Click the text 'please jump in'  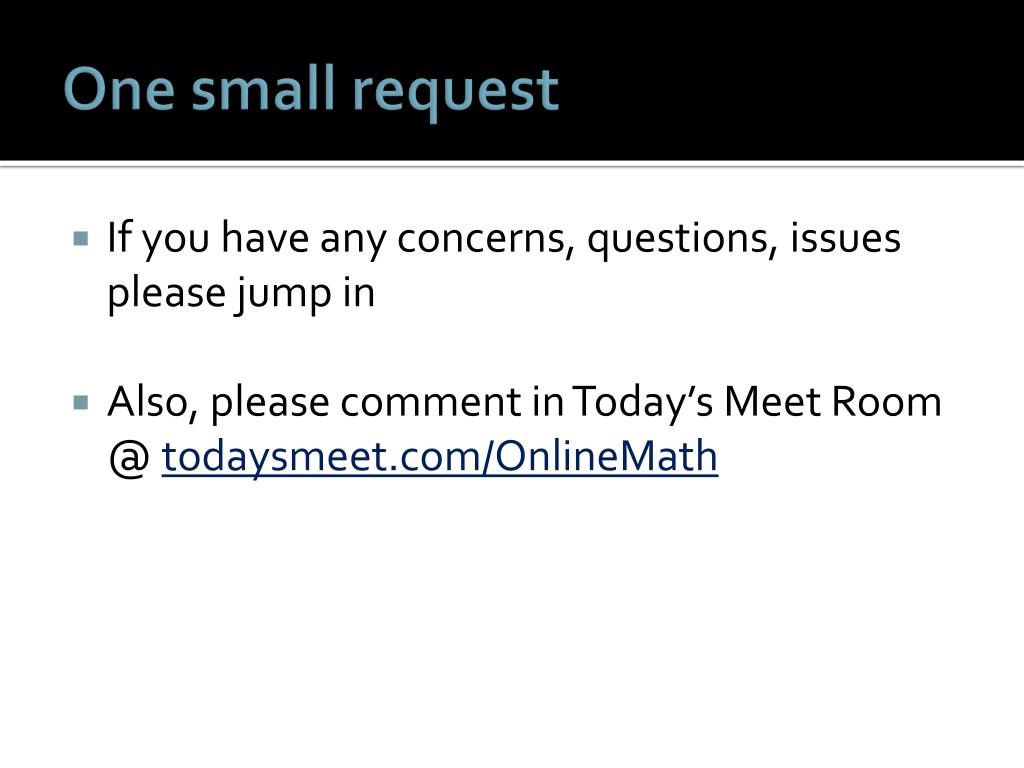tap(241, 293)
